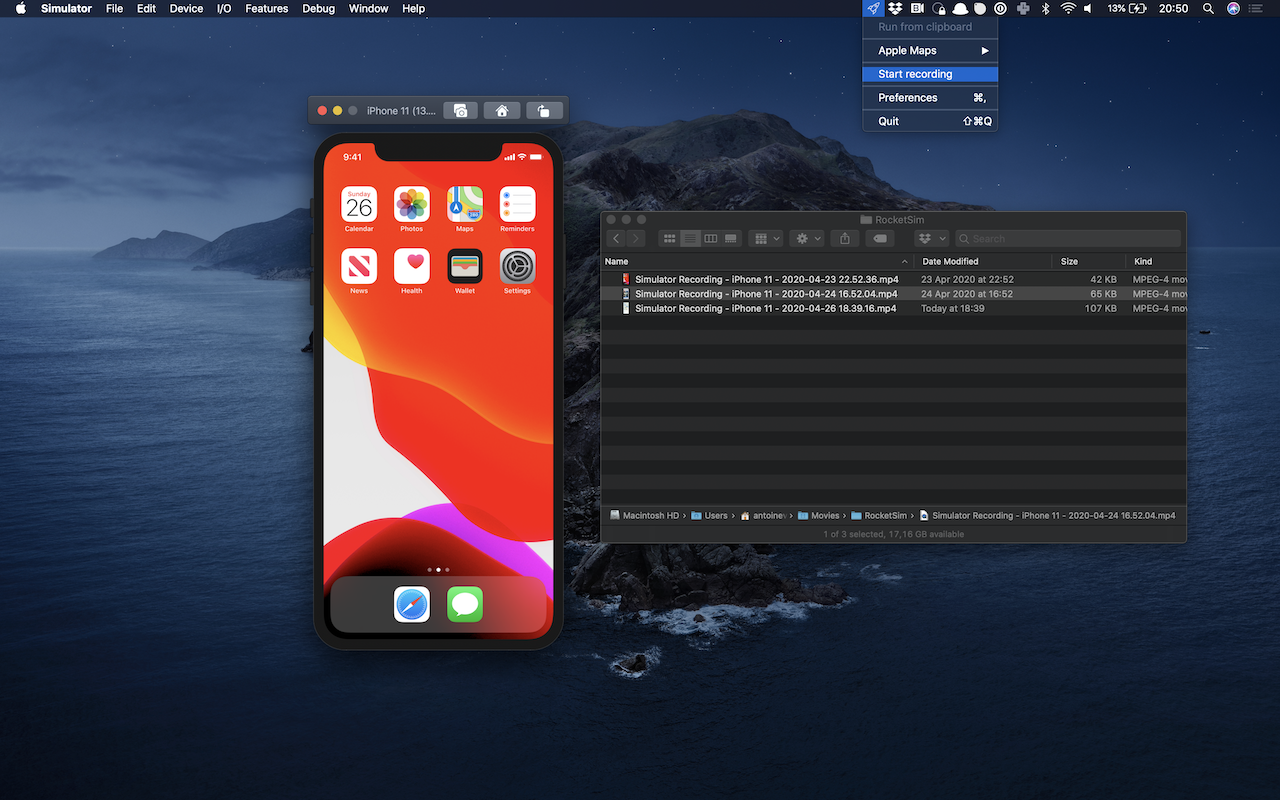
Task: Click the 20:50 clock in menu bar
Action: tap(1173, 8)
